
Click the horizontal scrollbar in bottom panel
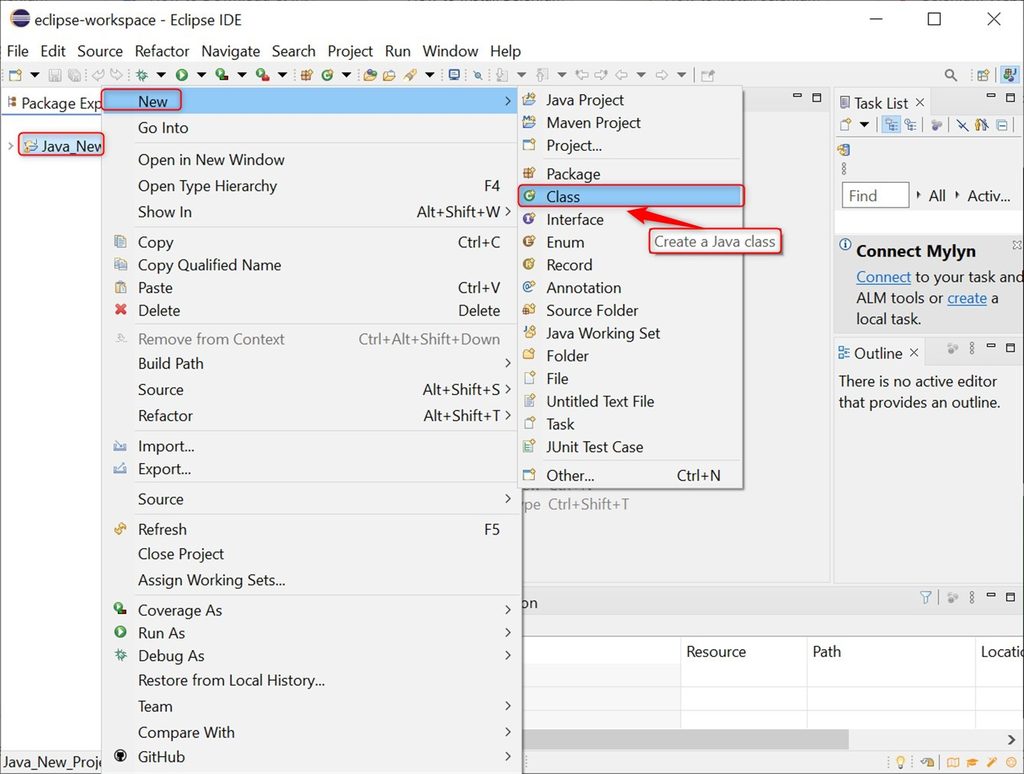tap(686, 739)
